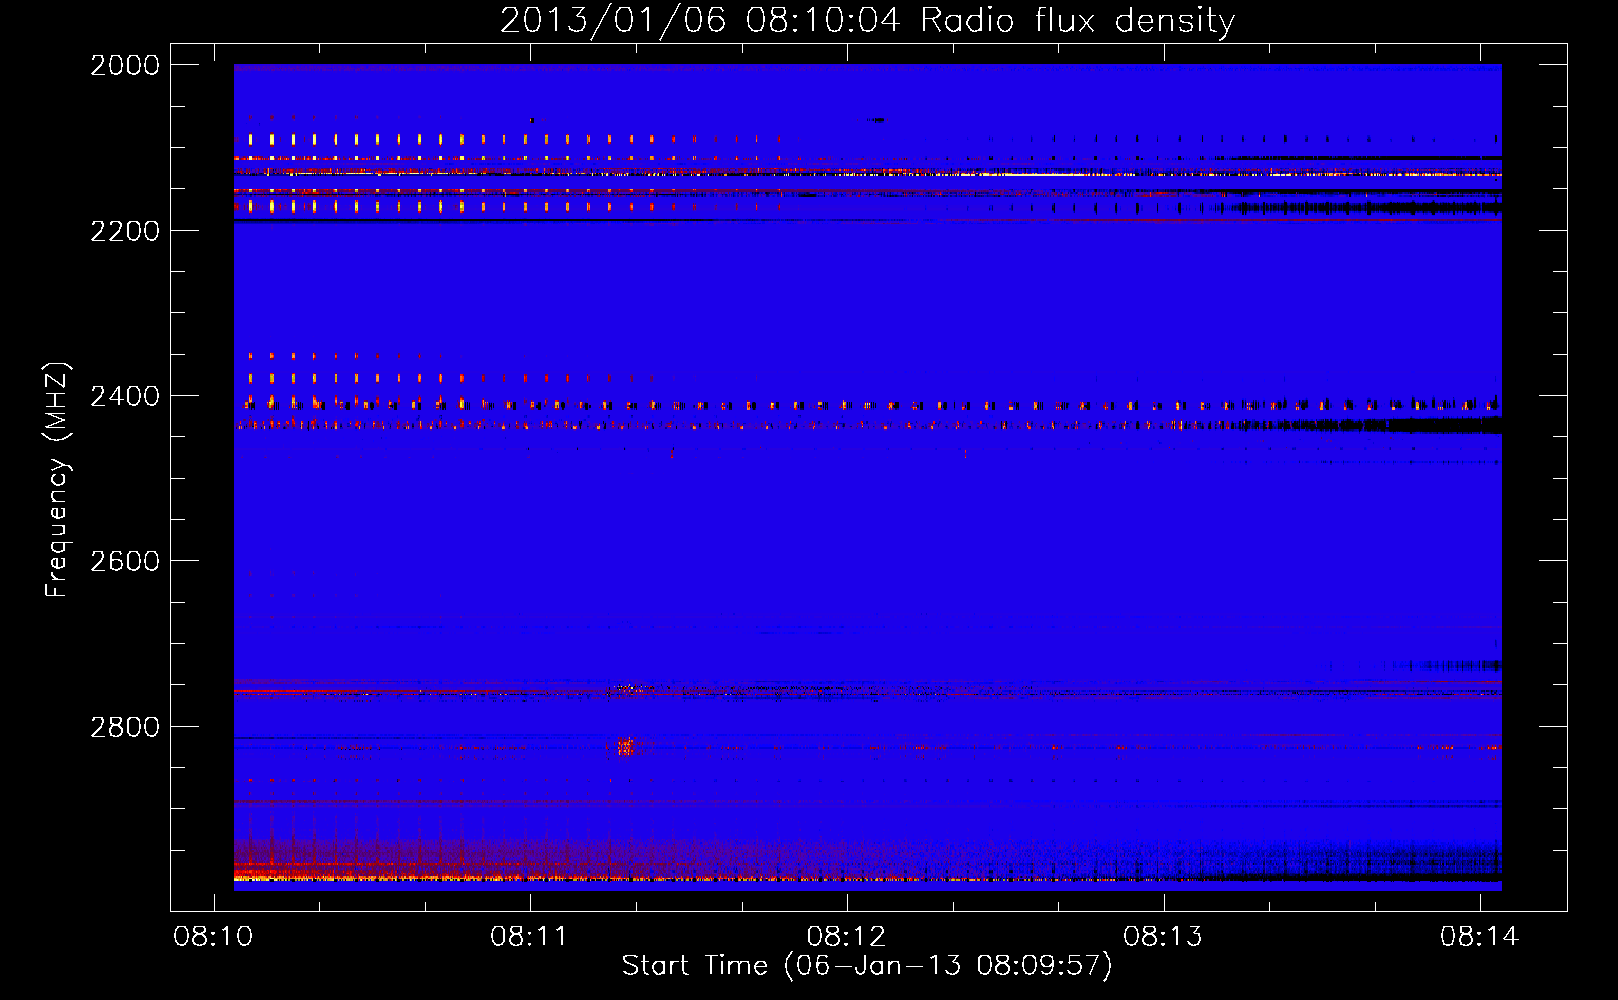Click the 08:12 time tick label
This screenshot has width=1618, height=1000.
[846, 937]
